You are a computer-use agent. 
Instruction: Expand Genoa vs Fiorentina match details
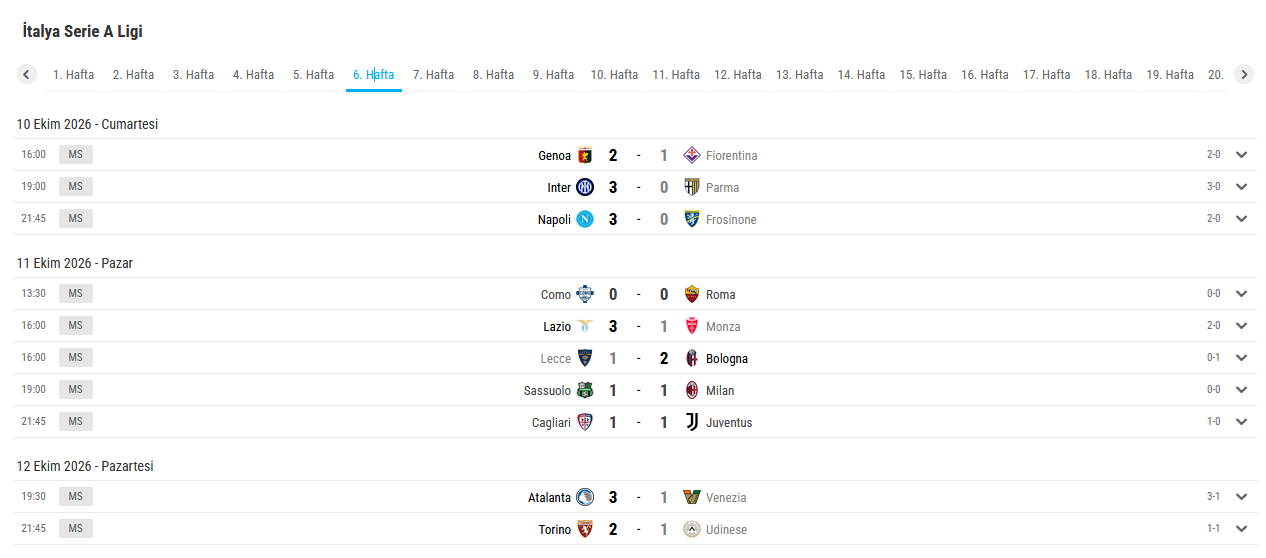coord(1242,155)
